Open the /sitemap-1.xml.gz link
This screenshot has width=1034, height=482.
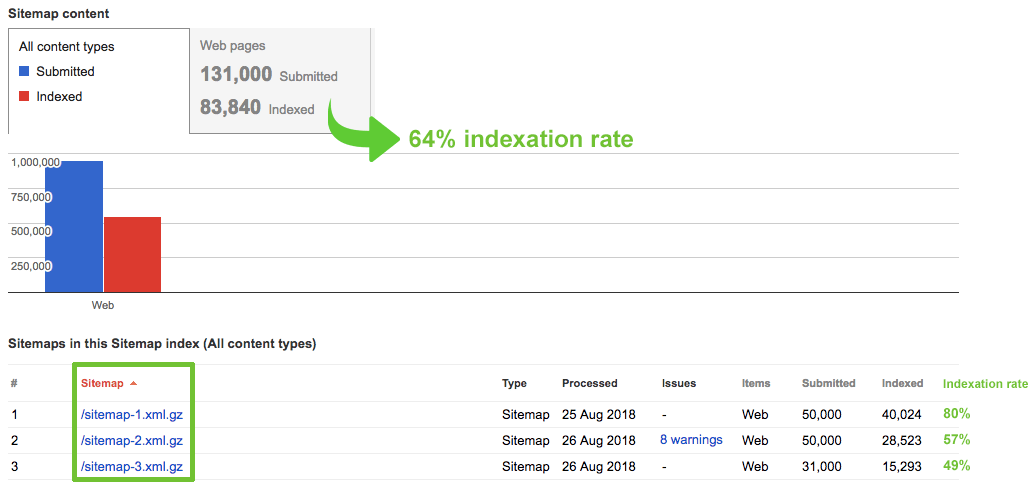[131, 414]
